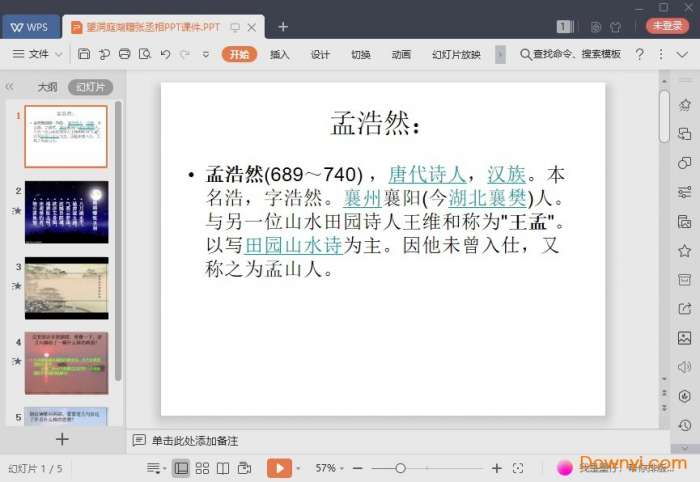This screenshot has height=482, width=700.
Task: Open slideshow play options dropdown arrow
Action: (x=298, y=469)
